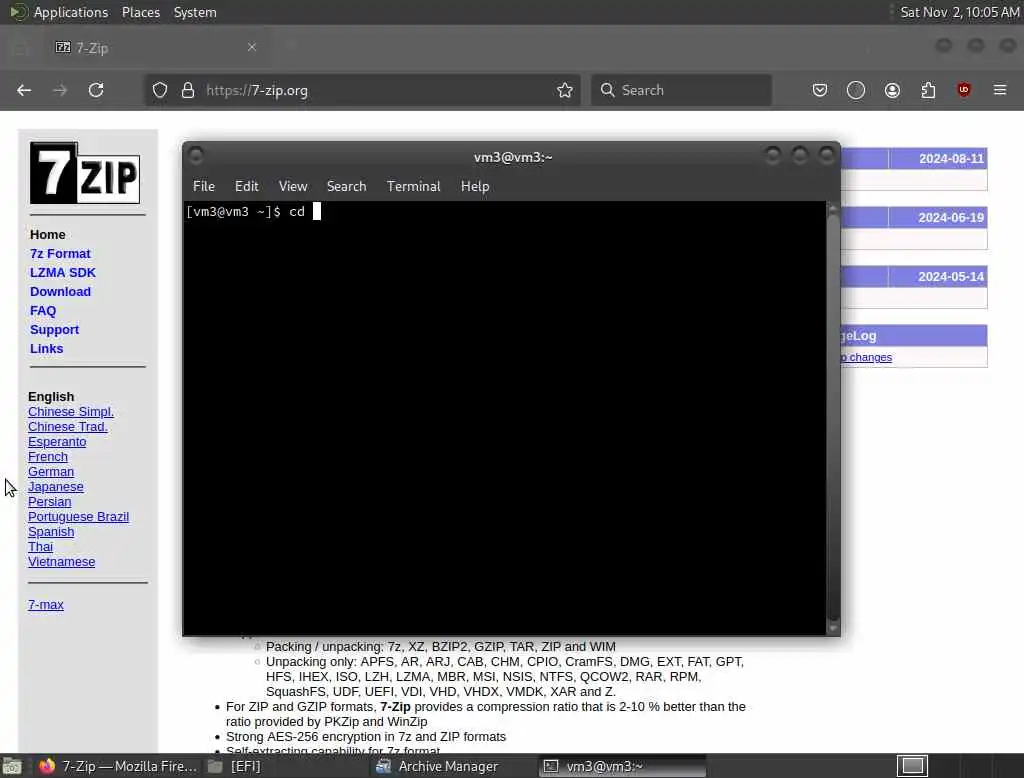Open the 7z Format link
Image resolution: width=1024 pixels, height=778 pixels.
pos(60,253)
